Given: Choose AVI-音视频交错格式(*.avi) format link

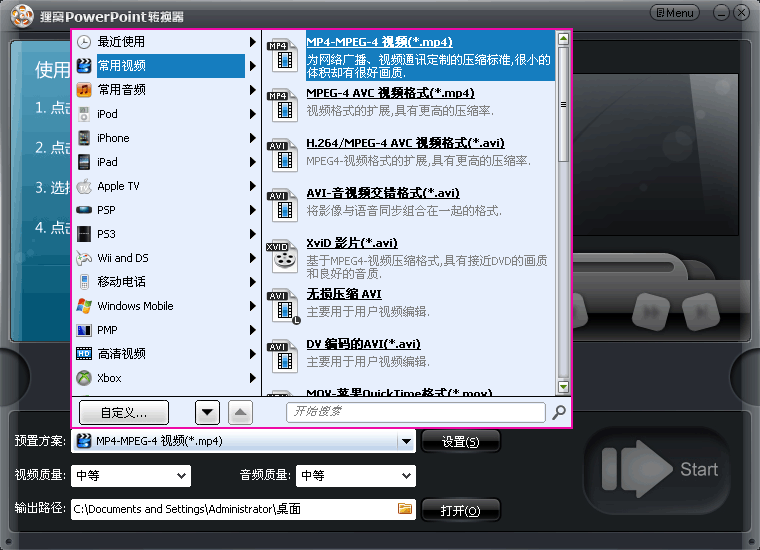Looking at the screenshot, I should [x=383, y=193].
